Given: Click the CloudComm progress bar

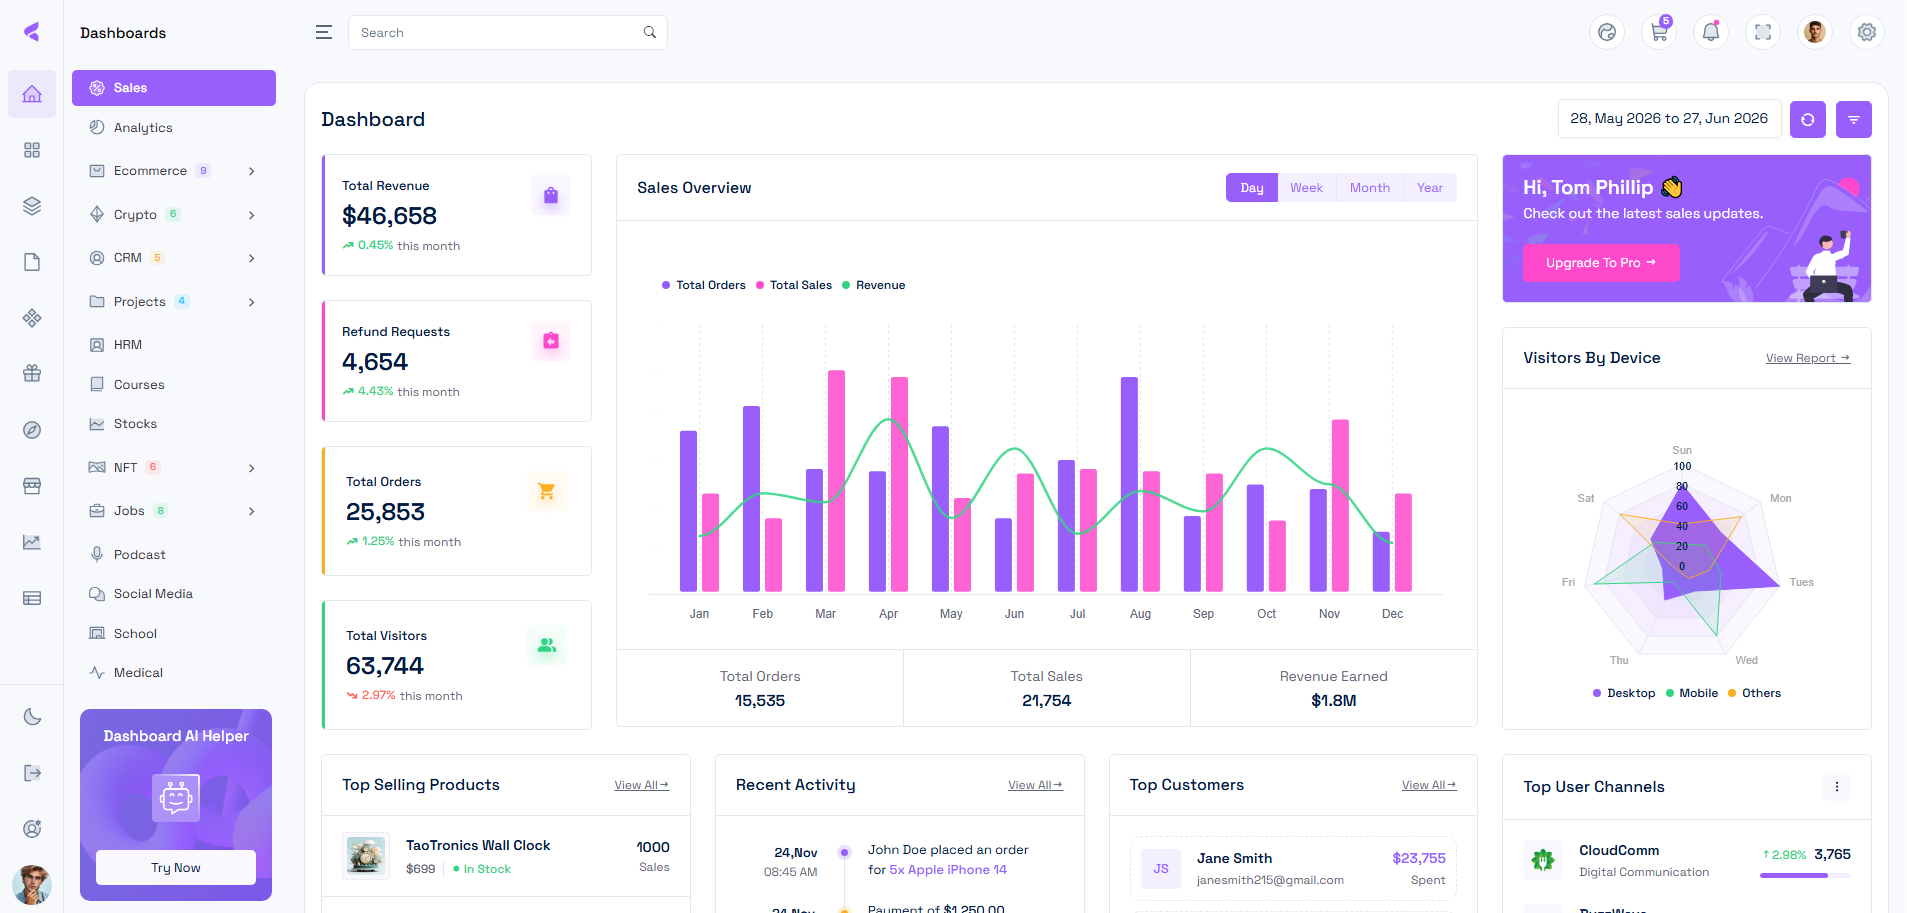Looking at the screenshot, I should pyautogui.click(x=1805, y=876).
